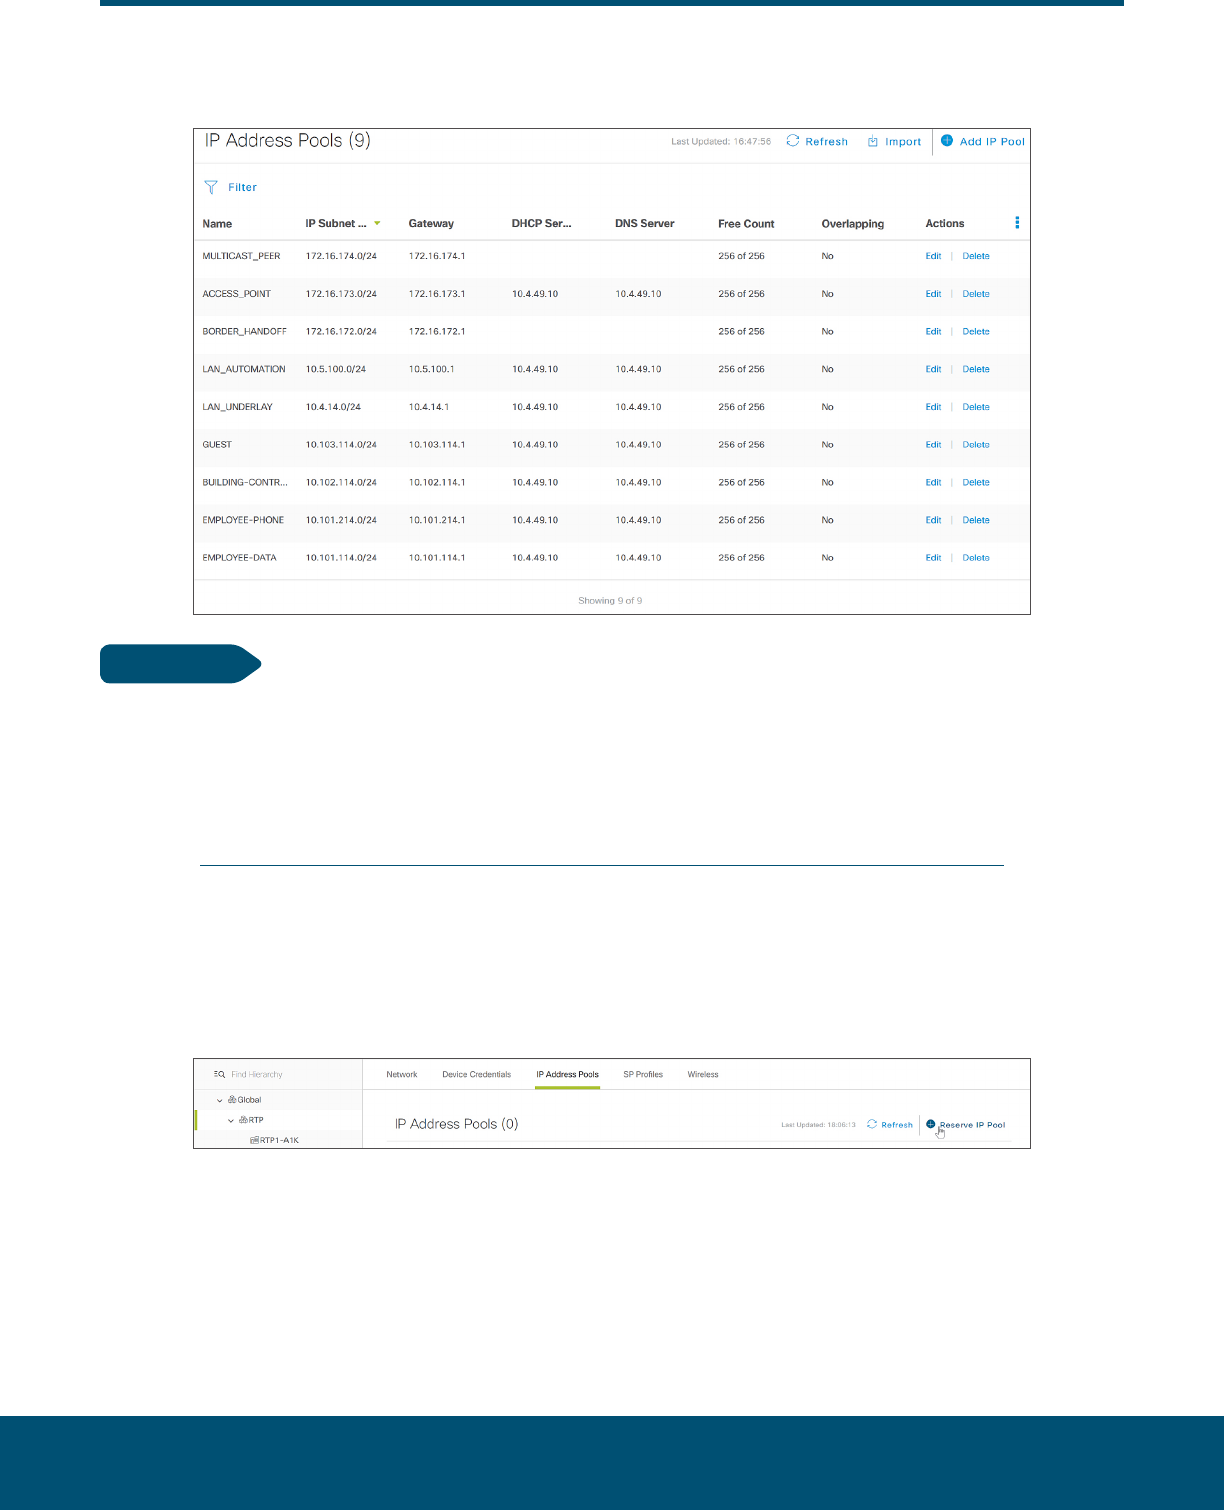Edit the ACCESS_POINT pool

pyautogui.click(x=933, y=294)
